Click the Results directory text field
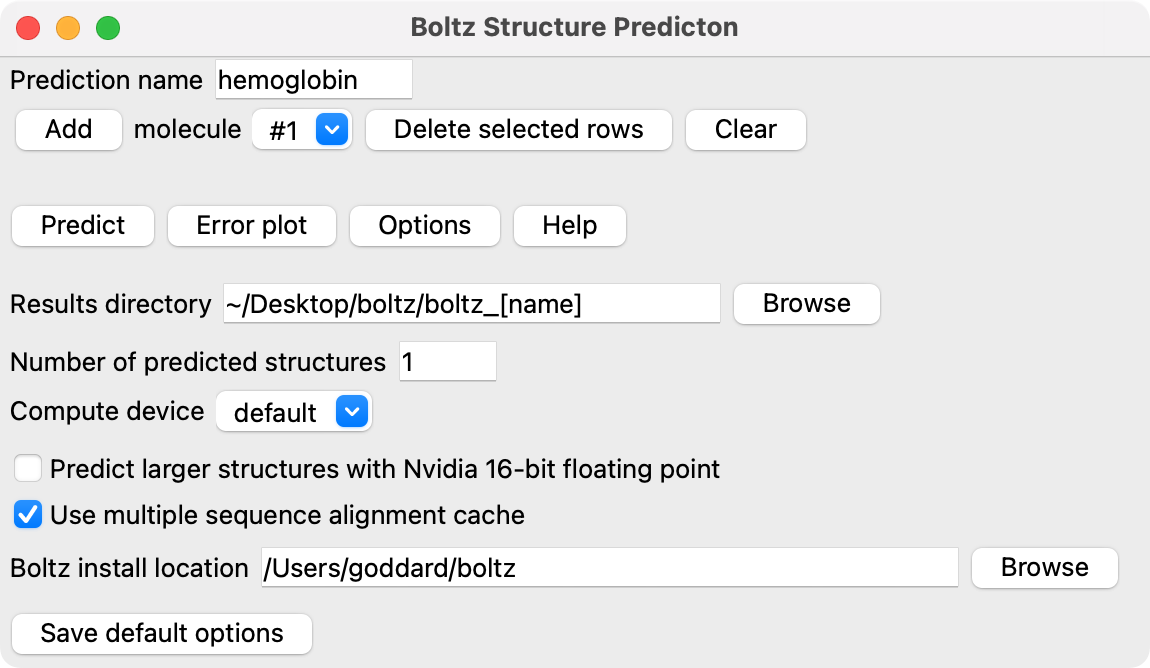This screenshot has height=668, width=1150. (471, 304)
